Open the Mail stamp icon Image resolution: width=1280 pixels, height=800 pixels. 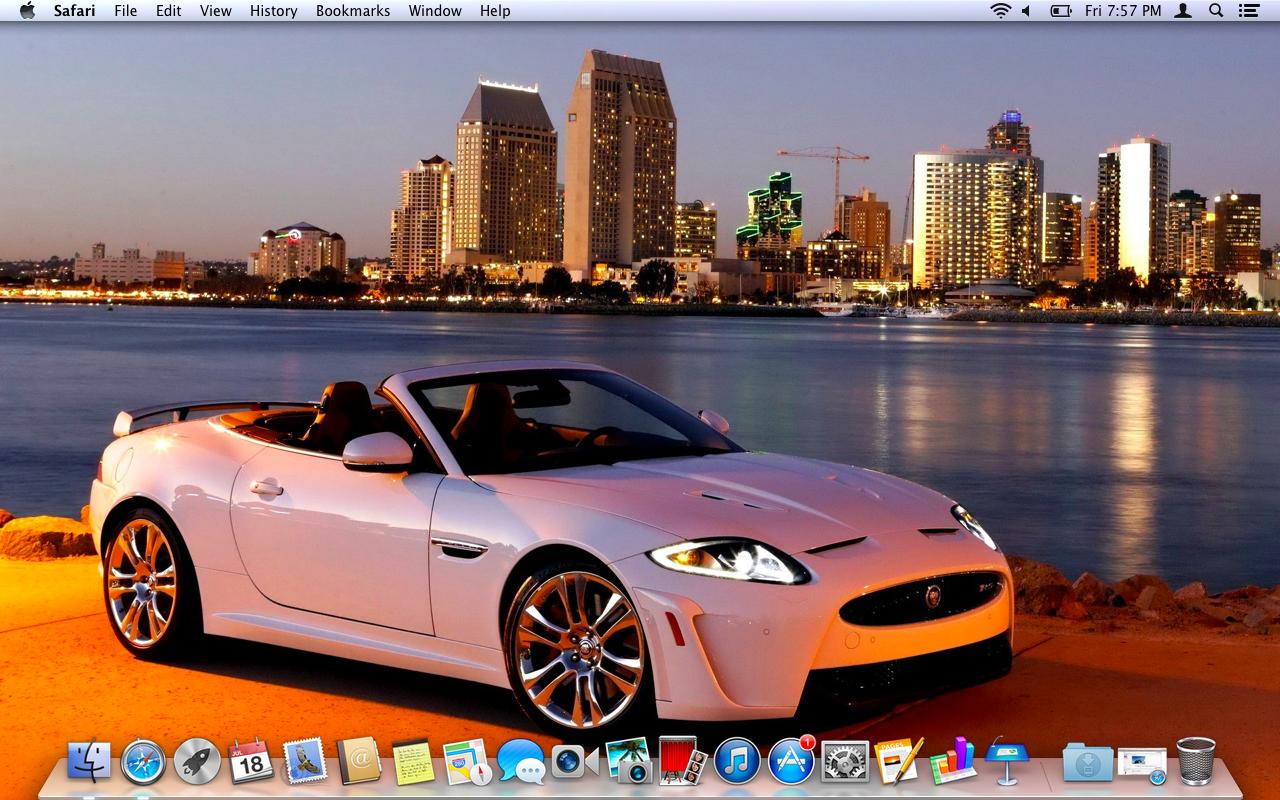tap(305, 761)
